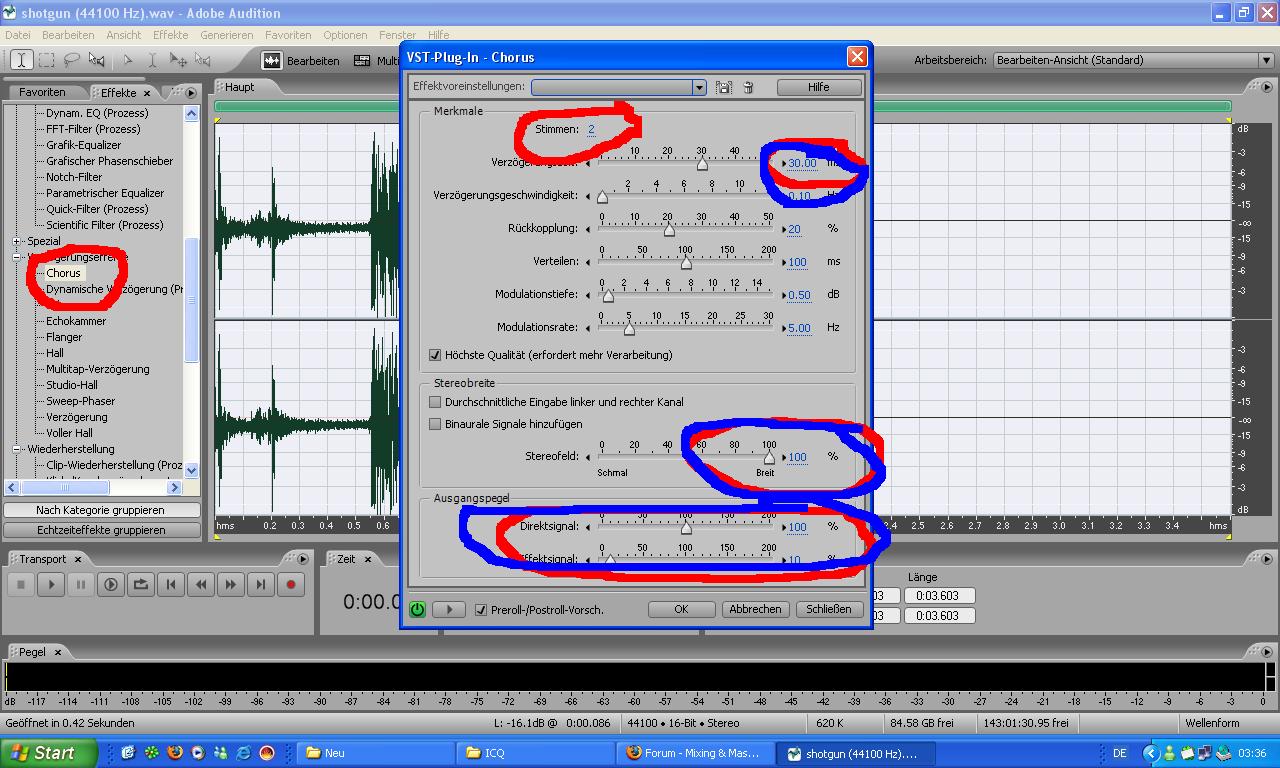1280x768 pixels.
Task: Click Schließen in Chorus dialog
Action: click(829, 609)
